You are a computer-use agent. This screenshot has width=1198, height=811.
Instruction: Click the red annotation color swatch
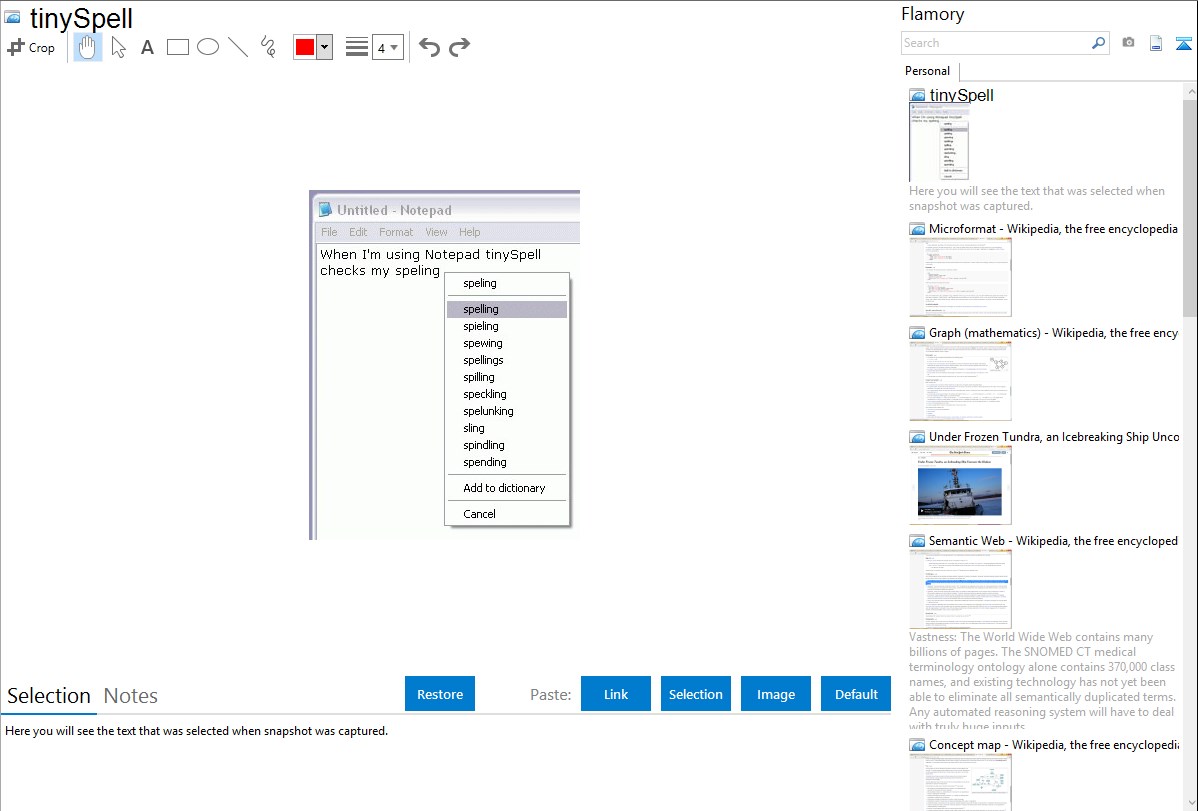pos(305,47)
